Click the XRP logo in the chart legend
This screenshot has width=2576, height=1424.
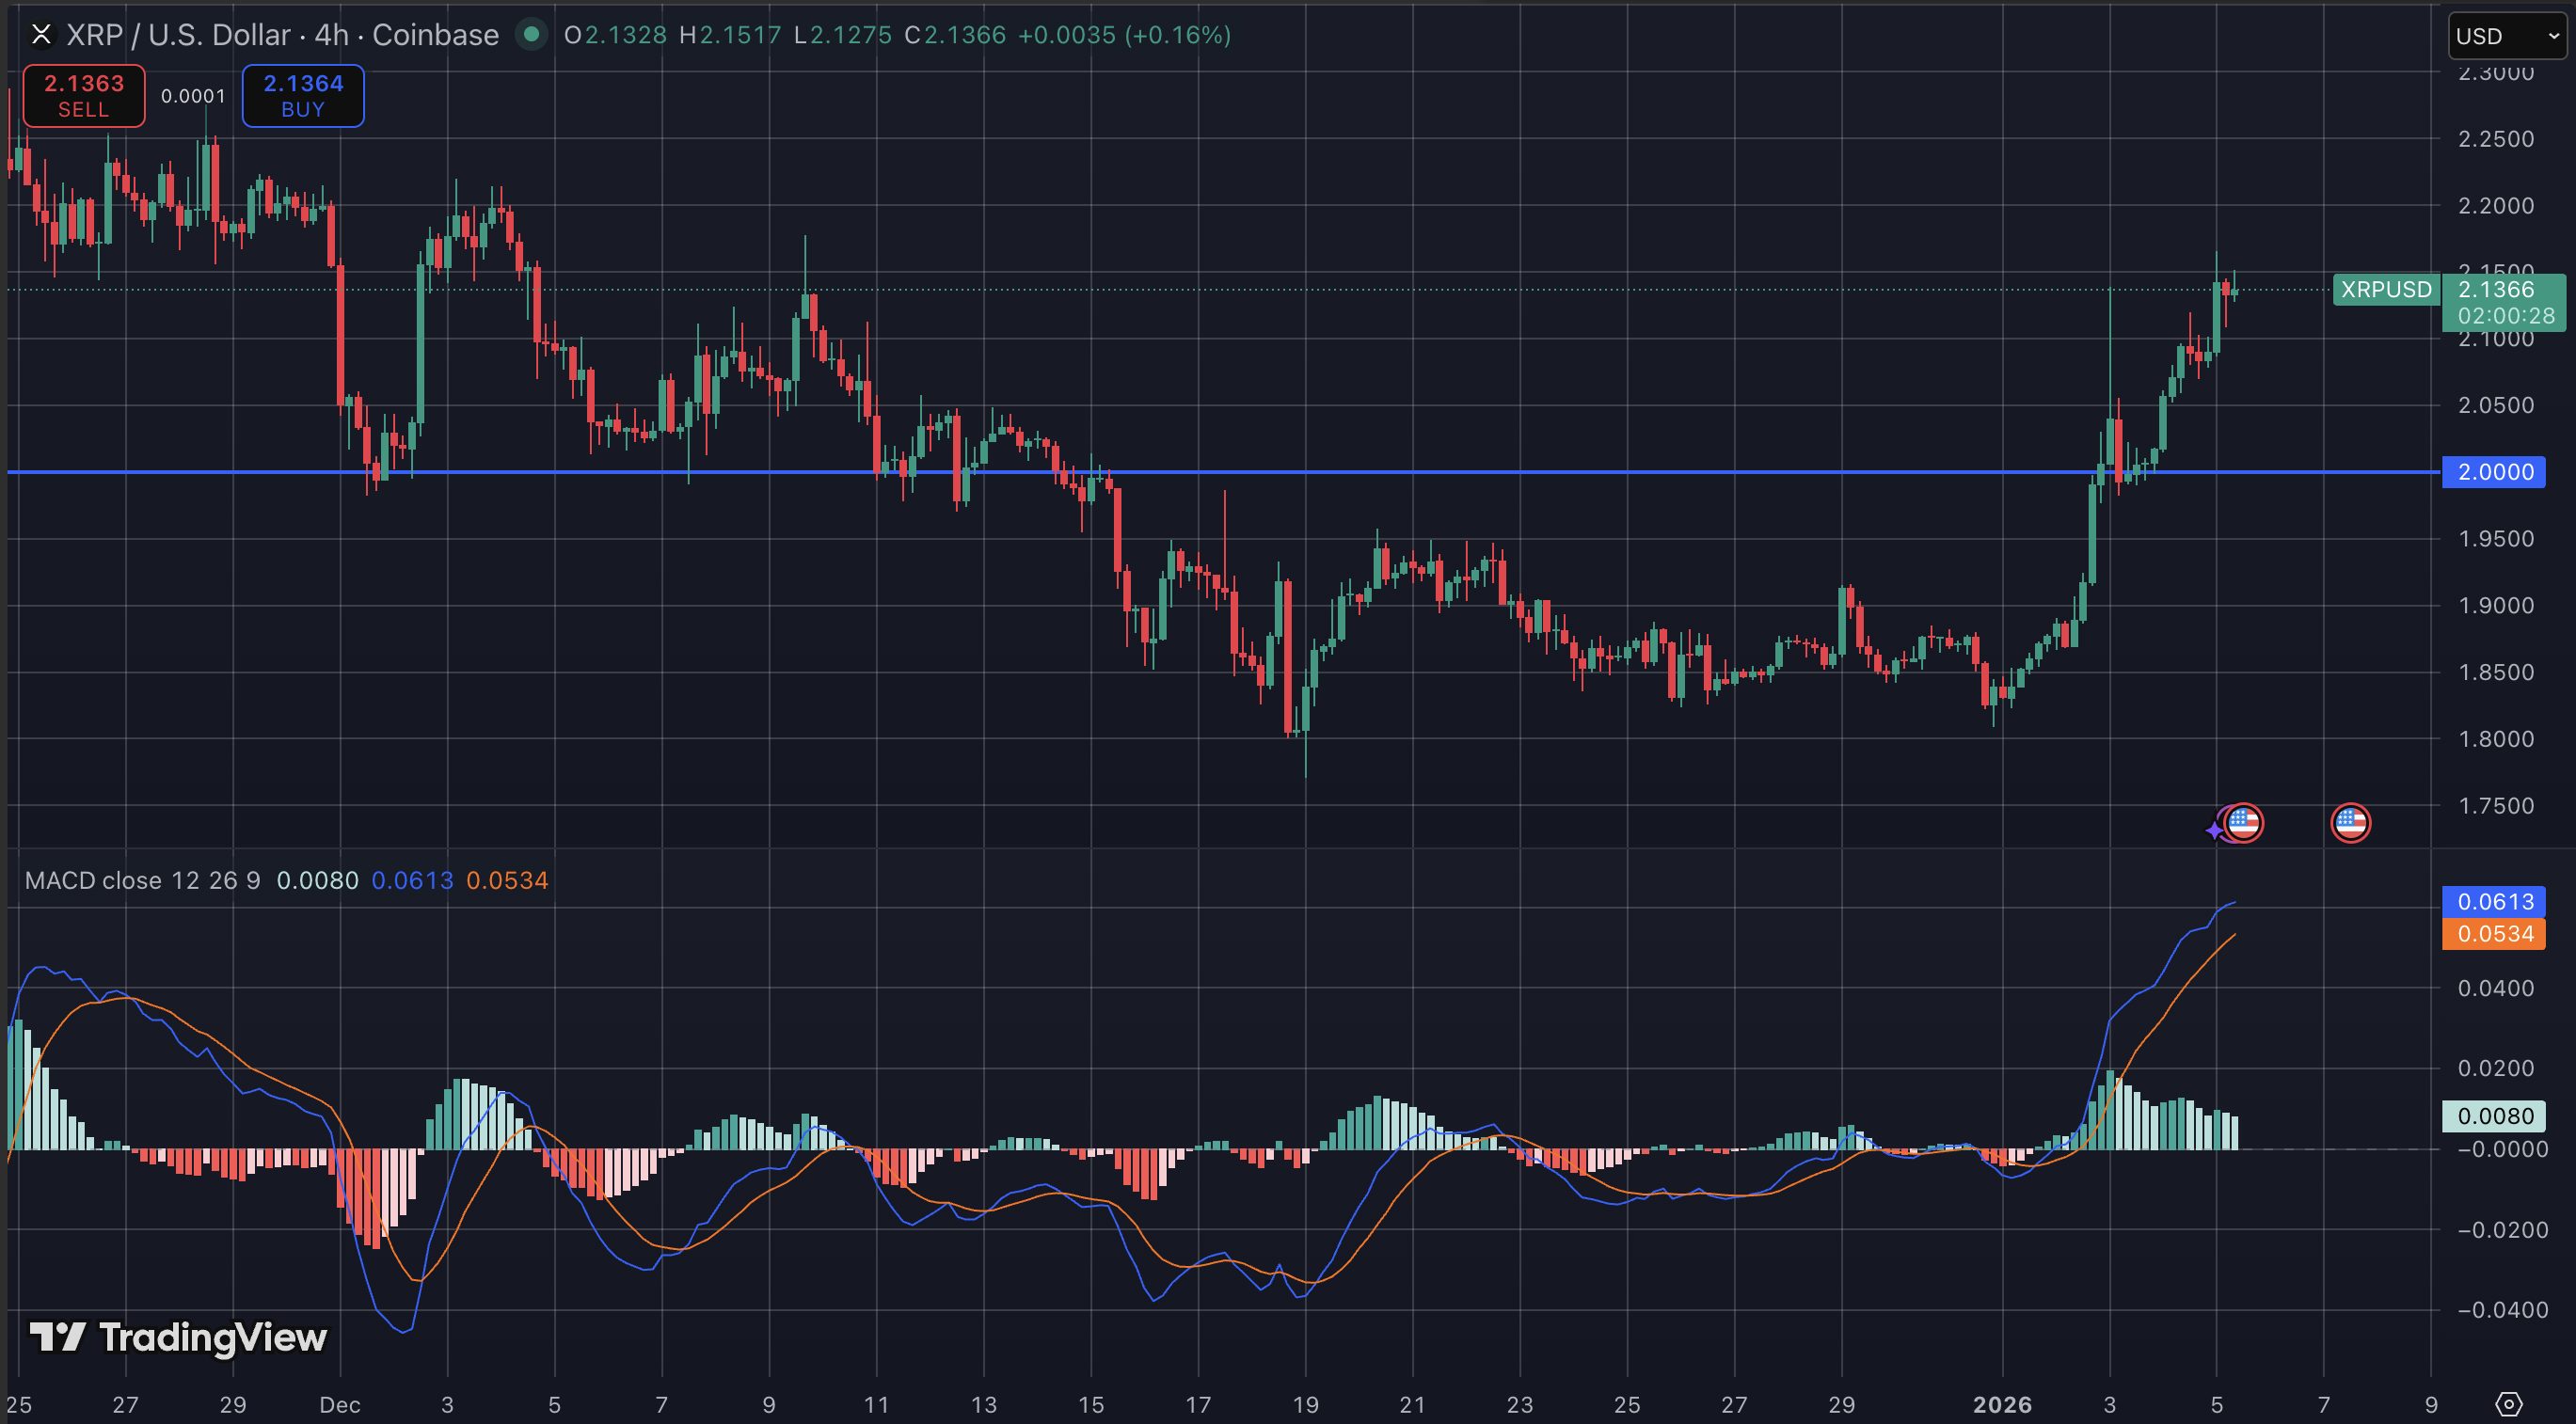[41, 34]
